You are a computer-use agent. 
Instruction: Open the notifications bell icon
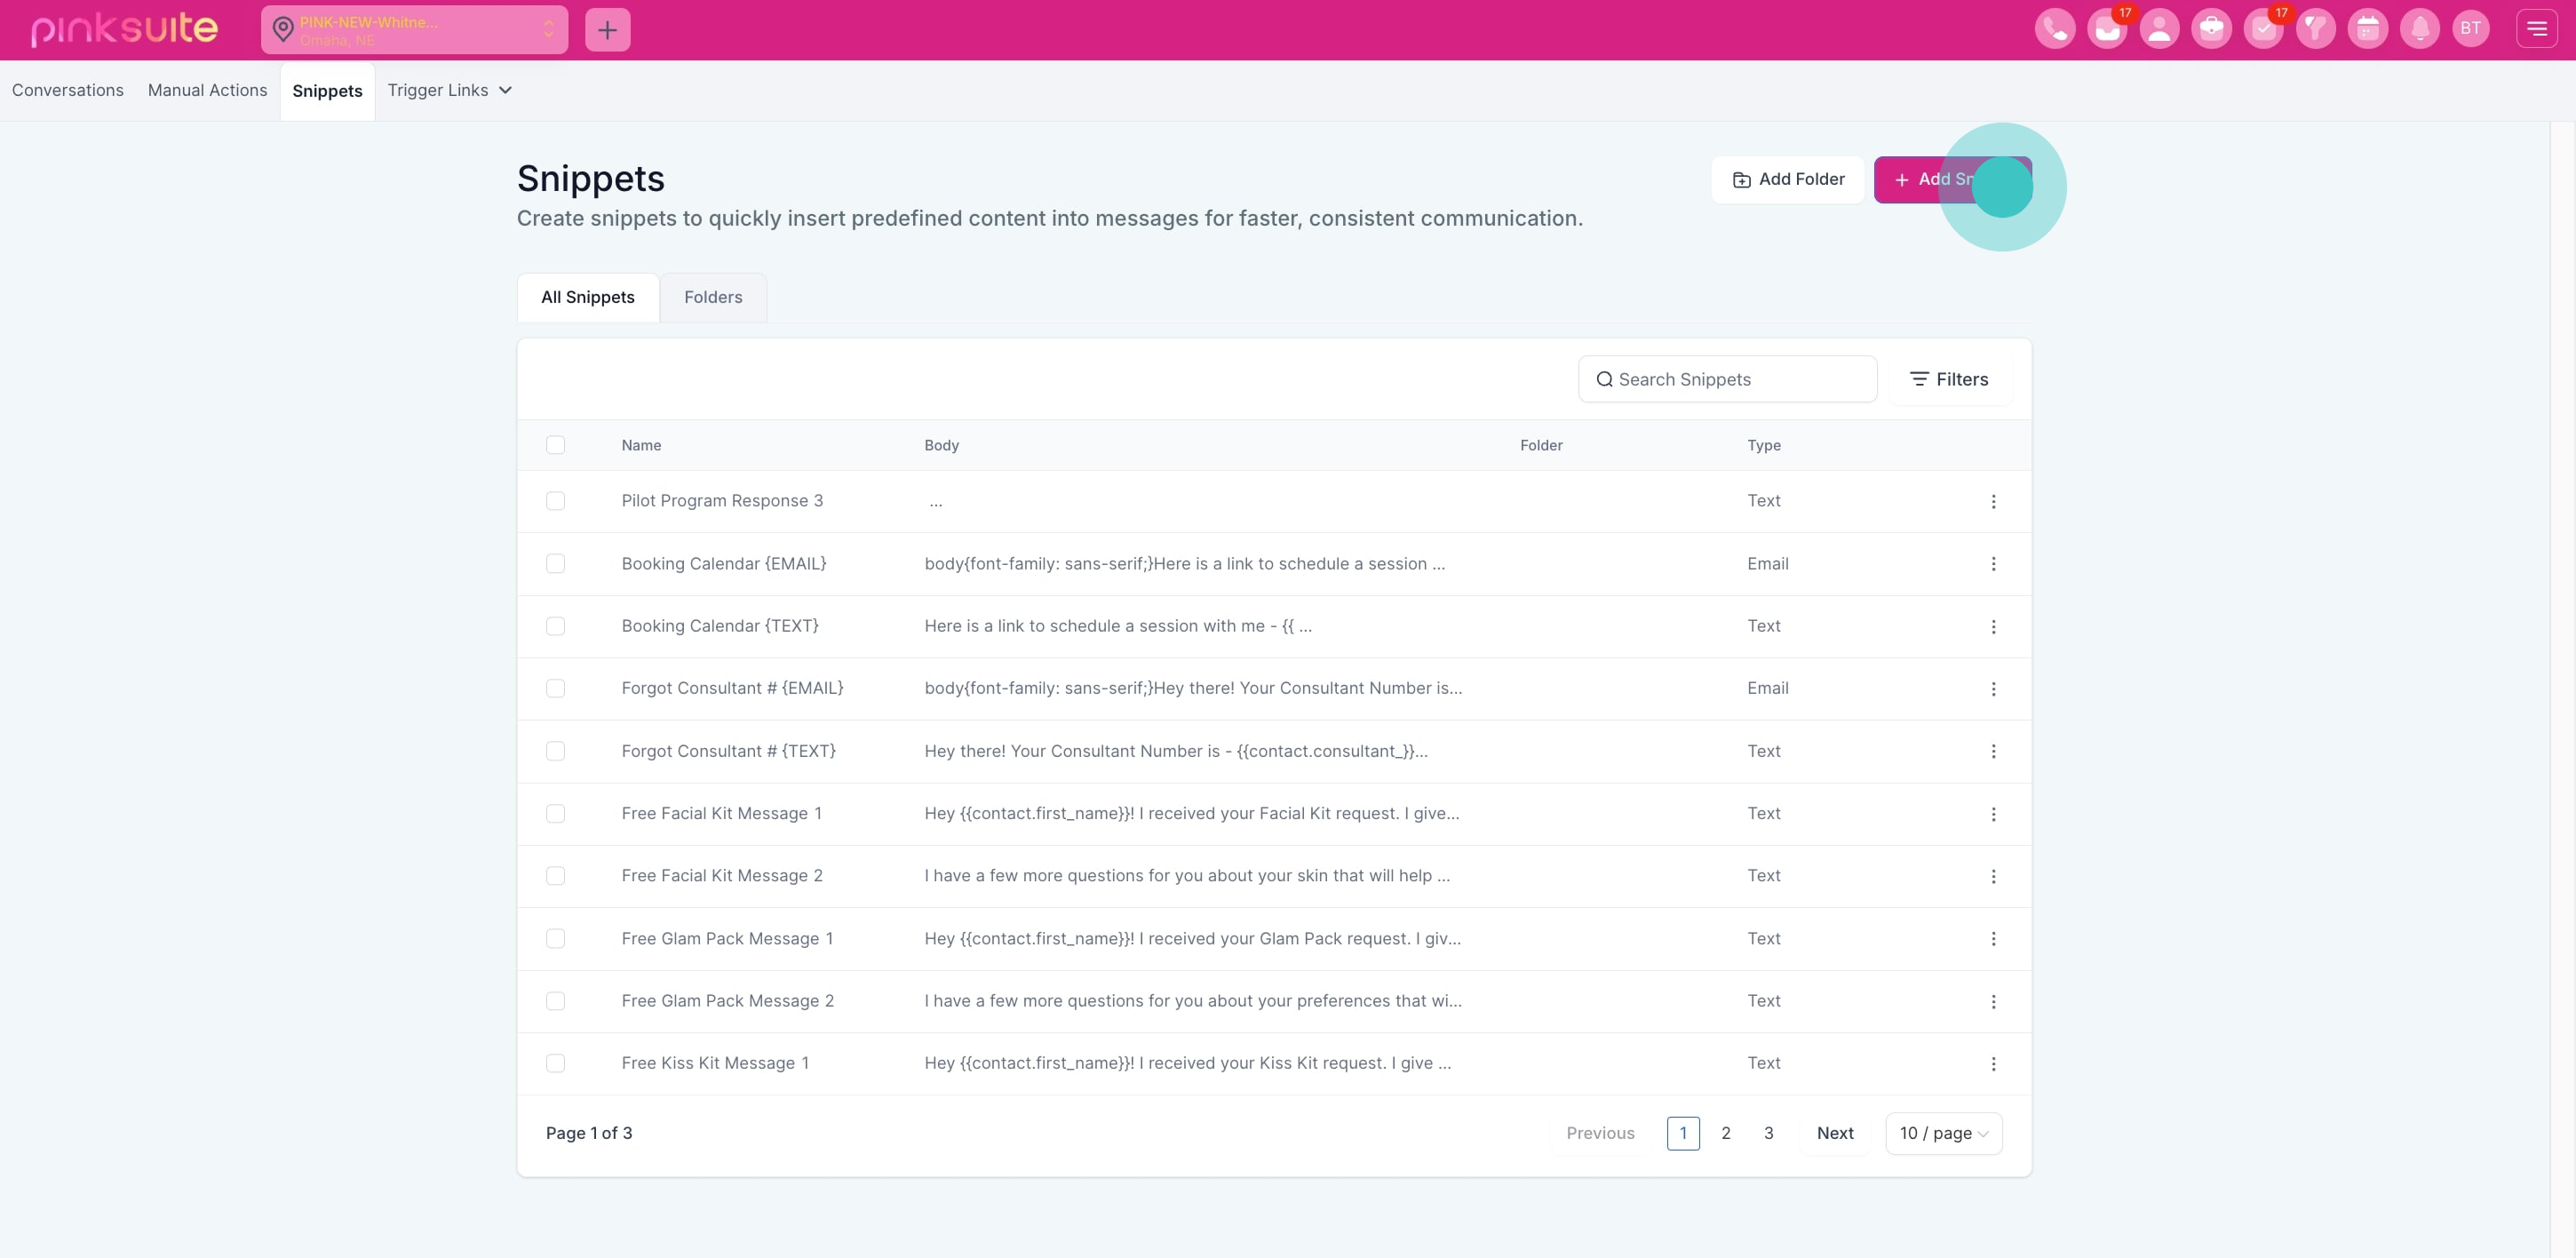2419,29
